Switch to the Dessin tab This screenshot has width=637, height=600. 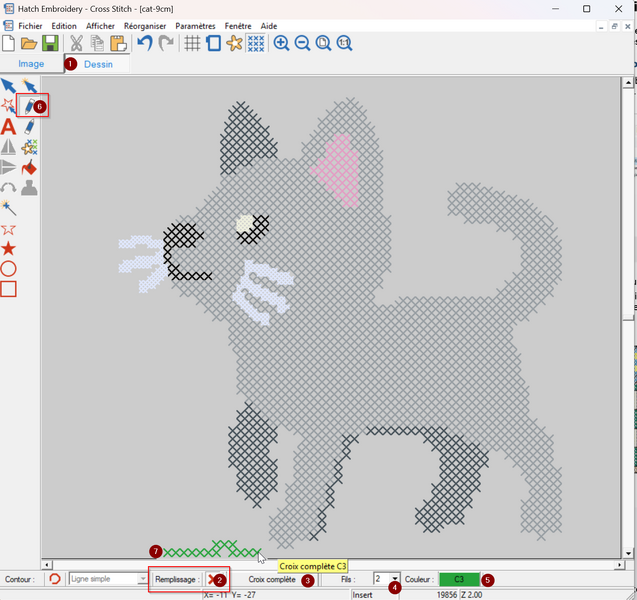coord(98,64)
